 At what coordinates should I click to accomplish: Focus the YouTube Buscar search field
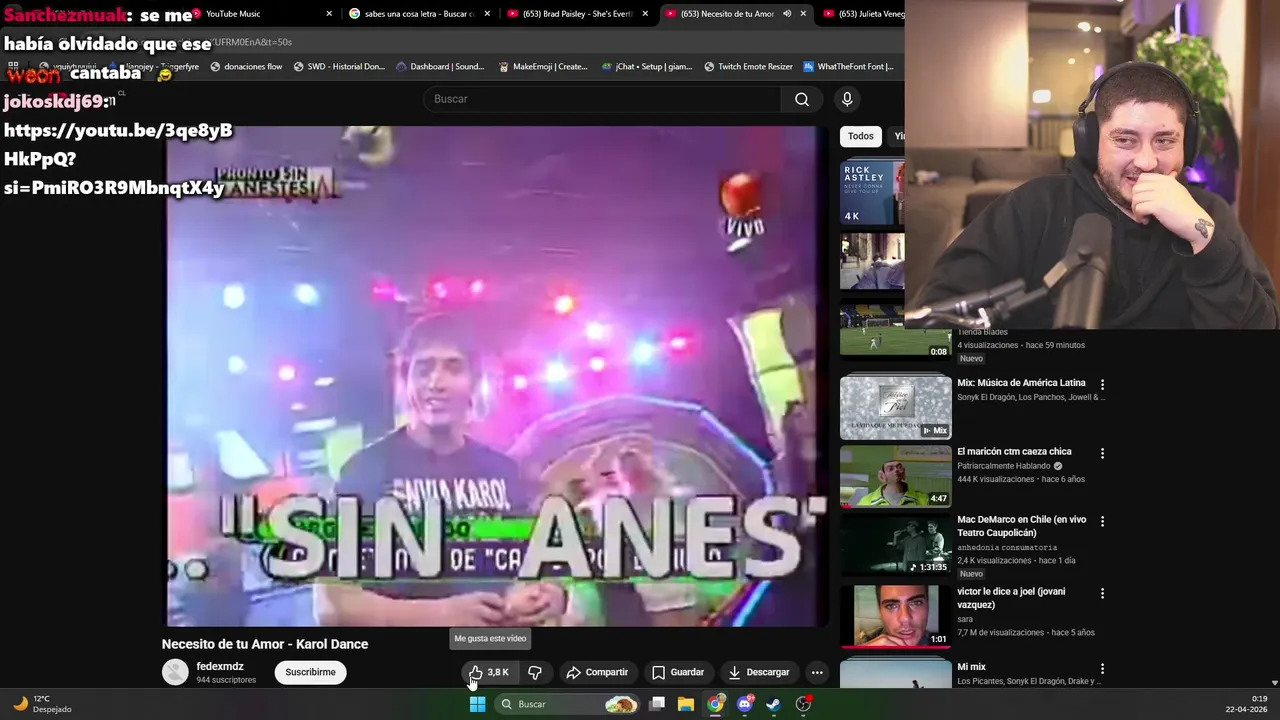pyautogui.click(x=603, y=99)
